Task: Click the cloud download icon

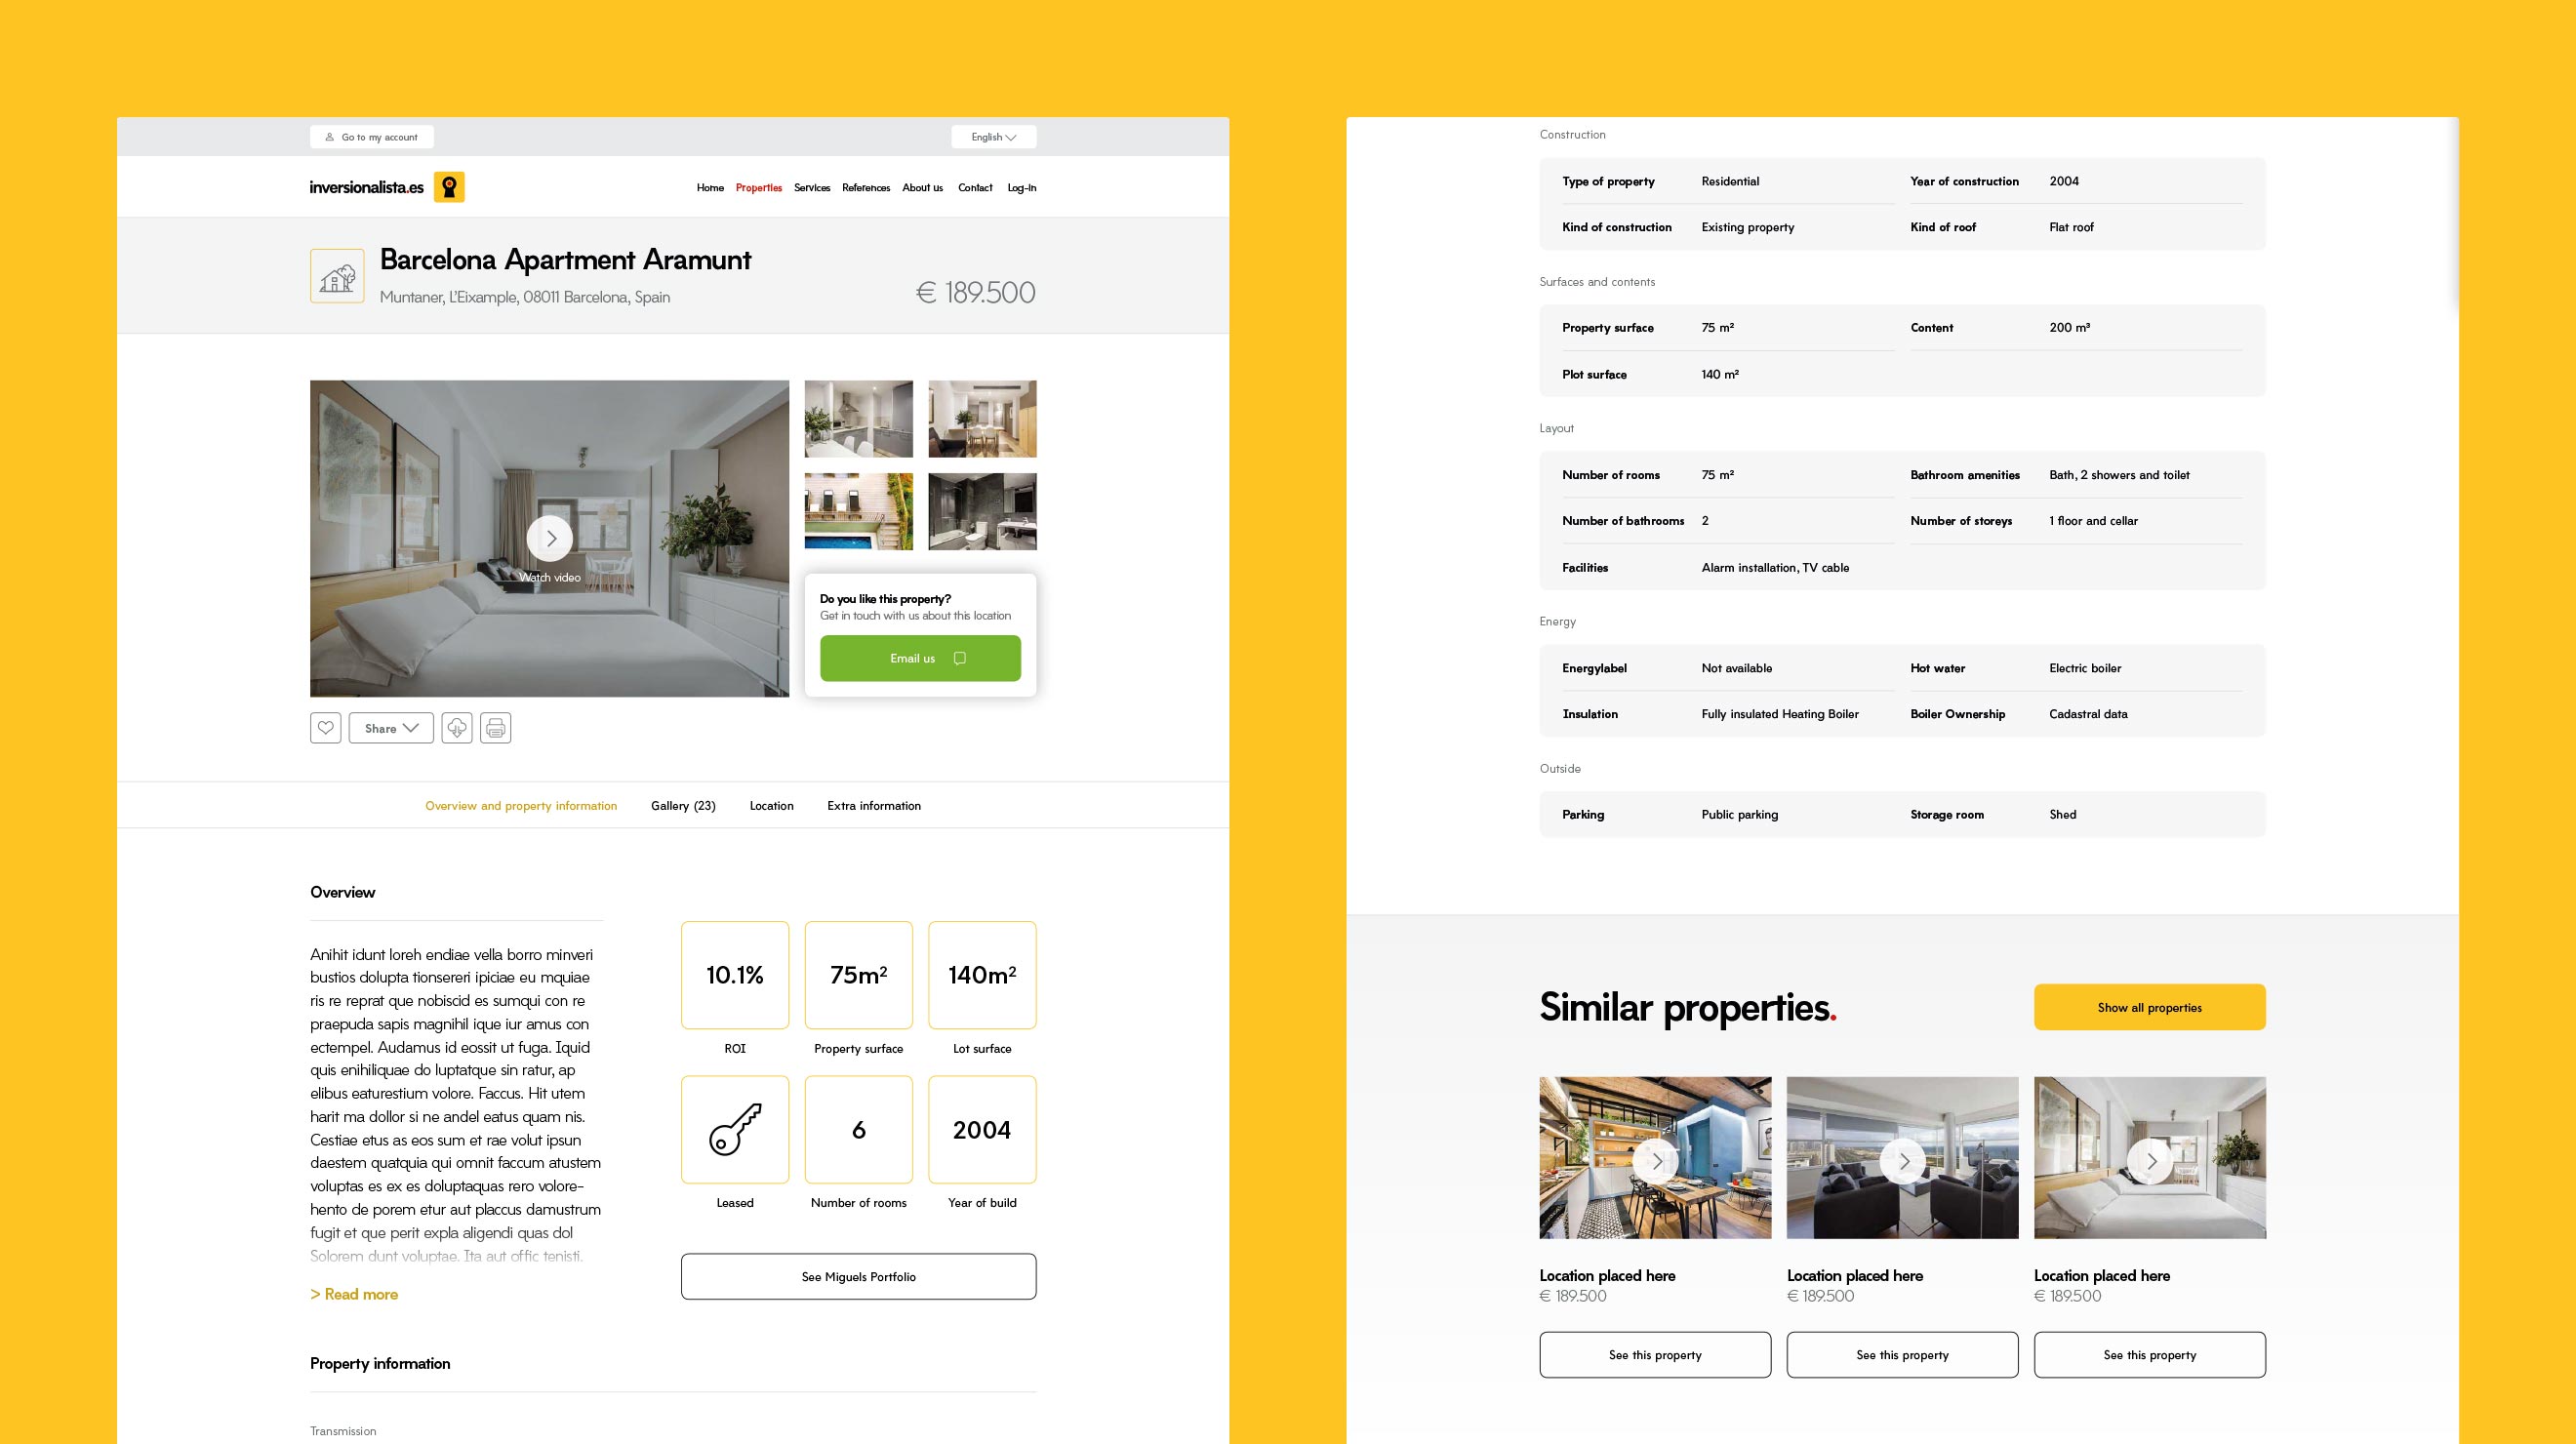Action: point(457,728)
